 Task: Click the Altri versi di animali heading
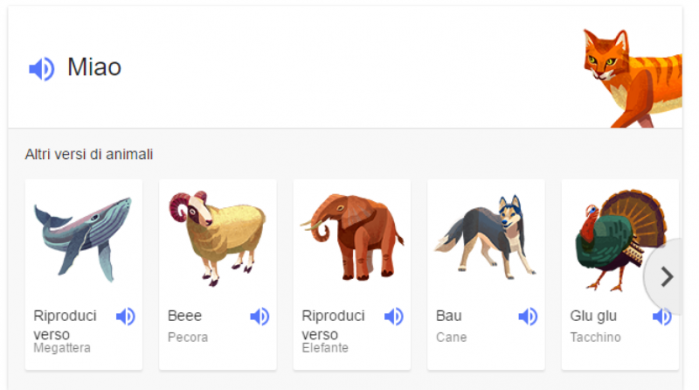pyautogui.click(x=89, y=154)
